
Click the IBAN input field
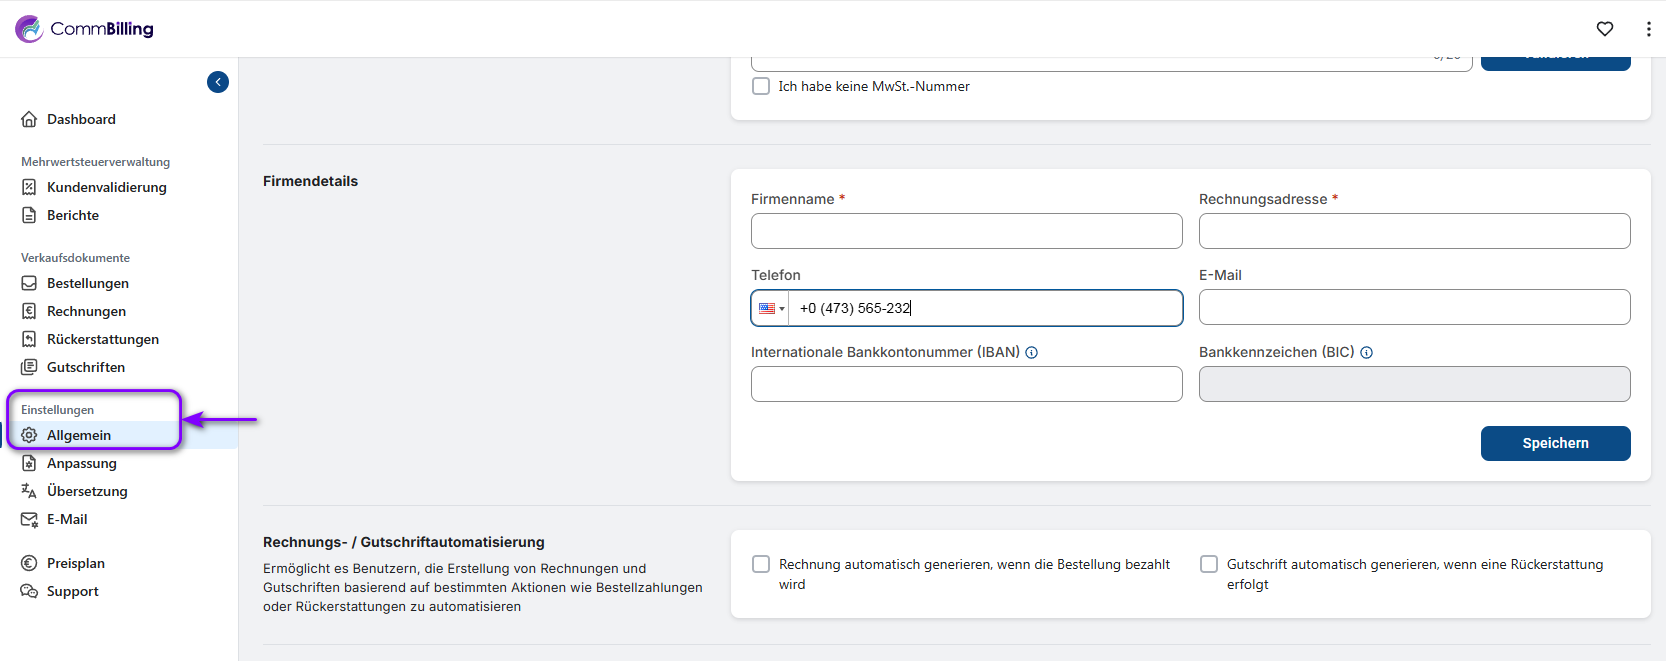point(966,384)
